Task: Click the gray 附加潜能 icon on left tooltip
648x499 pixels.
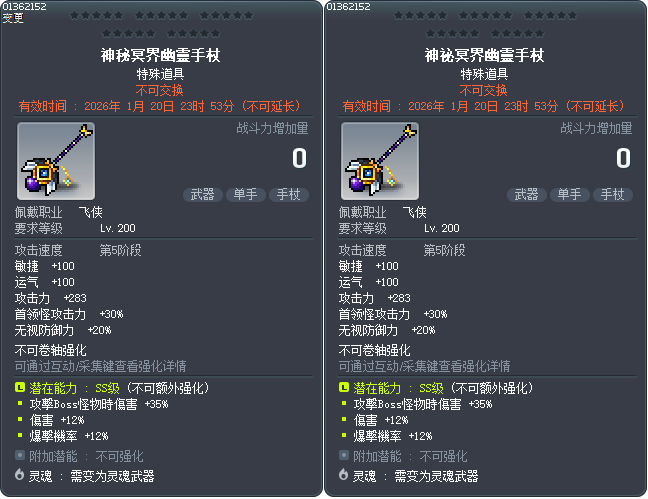Action: point(20,455)
